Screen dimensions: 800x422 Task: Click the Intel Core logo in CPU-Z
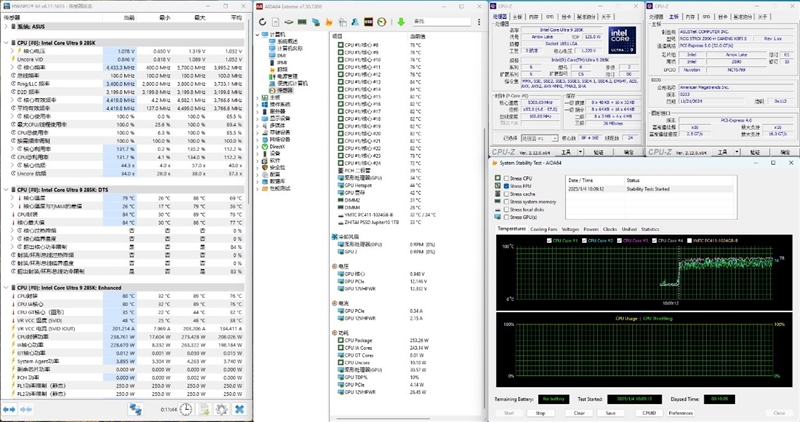(x=622, y=40)
